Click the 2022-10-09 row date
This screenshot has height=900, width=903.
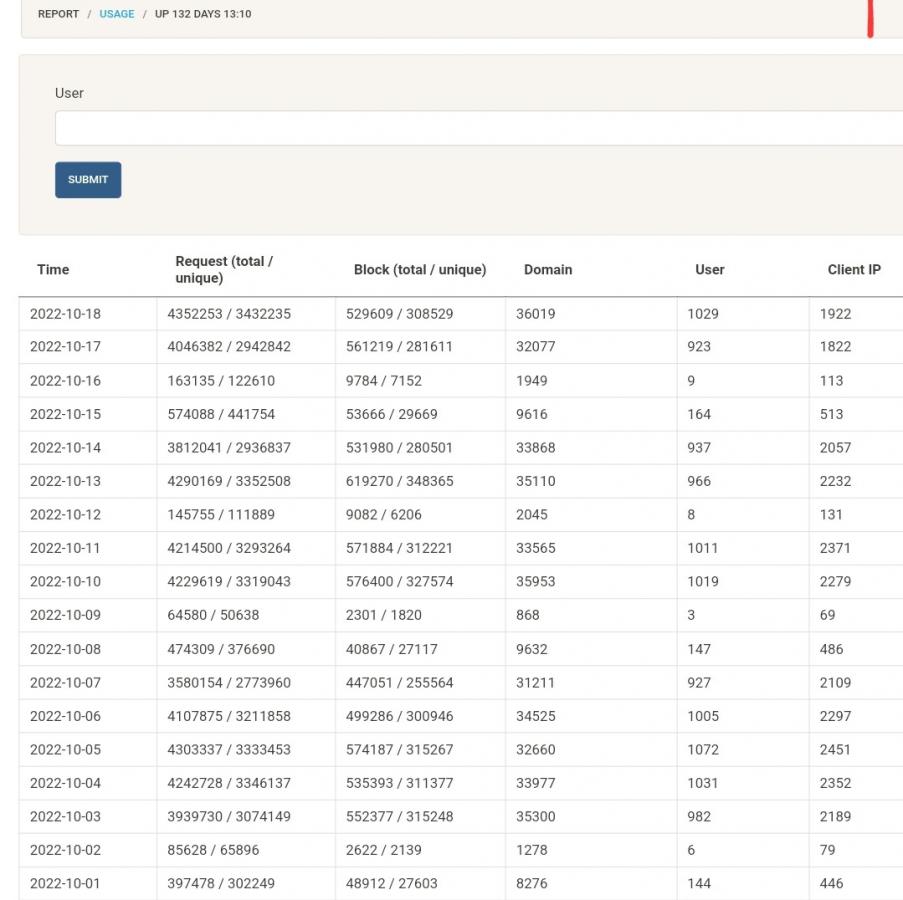pyautogui.click(x=65, y=615)
